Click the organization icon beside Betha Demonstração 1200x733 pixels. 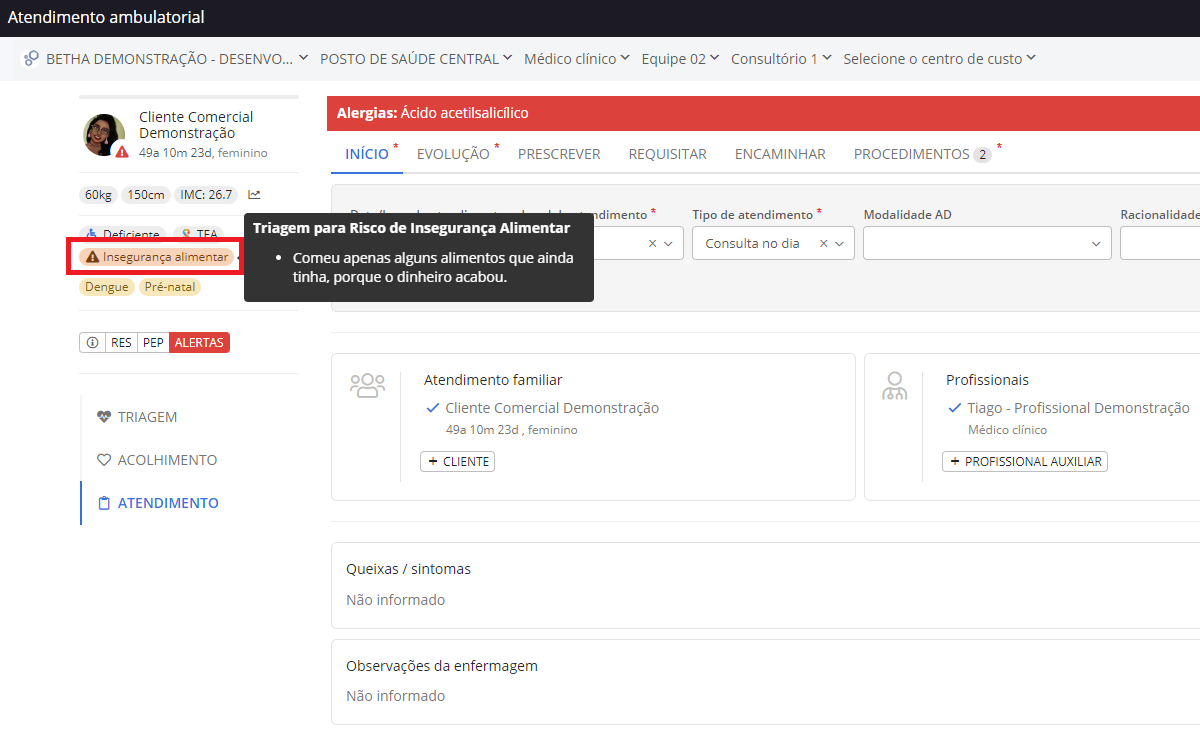[32, 59]
